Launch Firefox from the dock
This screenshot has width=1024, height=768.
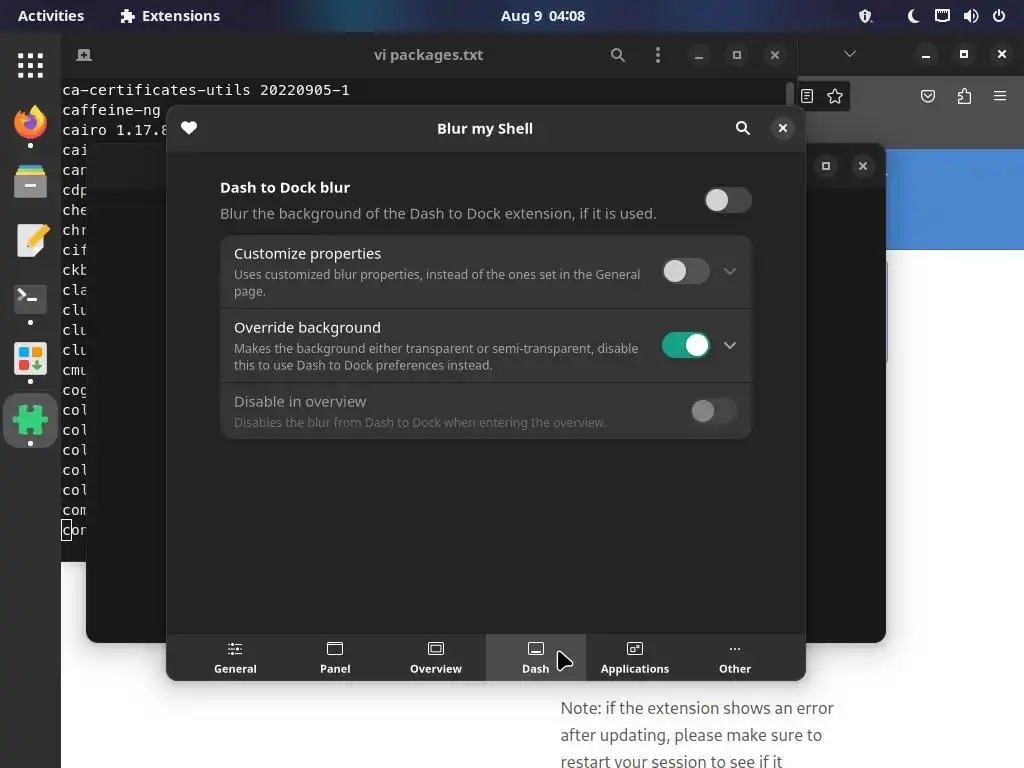[x=30, y=123]
